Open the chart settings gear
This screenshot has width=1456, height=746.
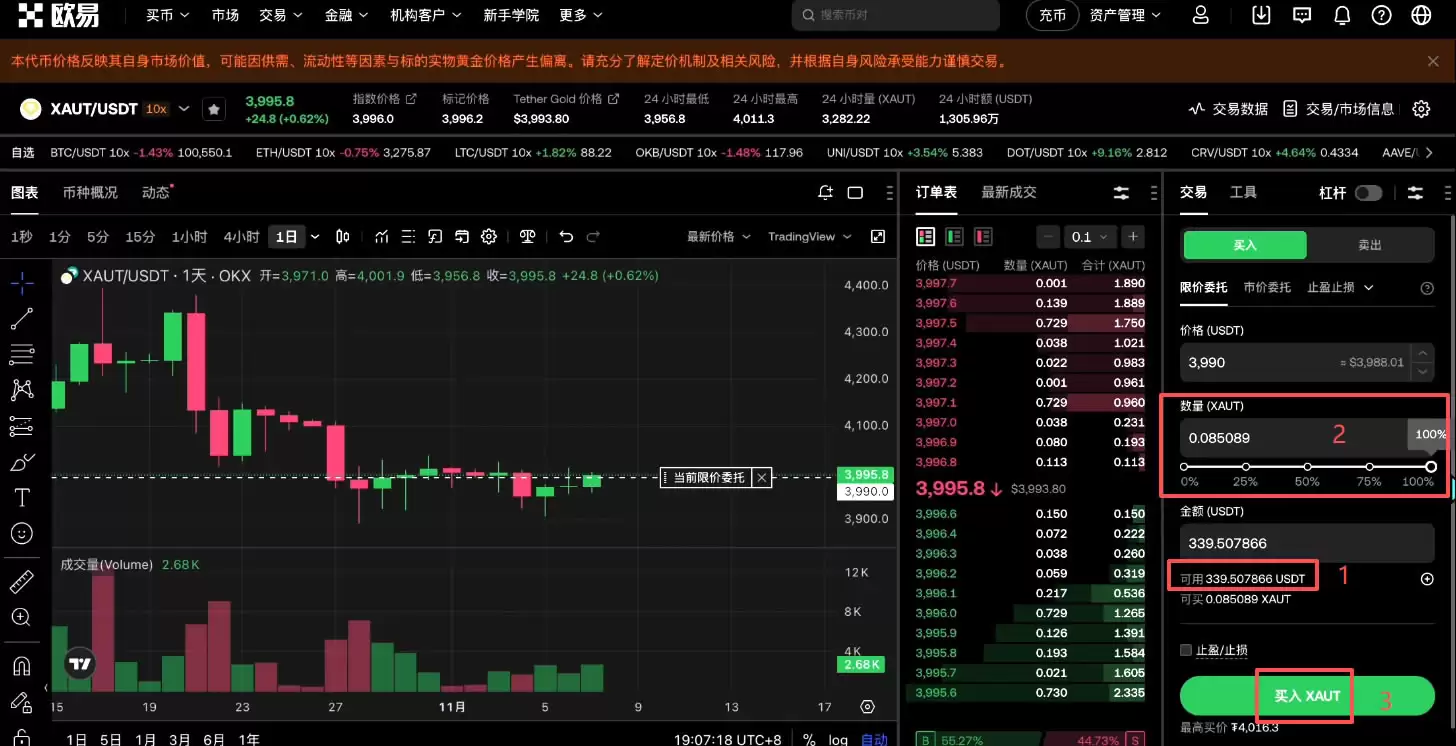[488, 236]
